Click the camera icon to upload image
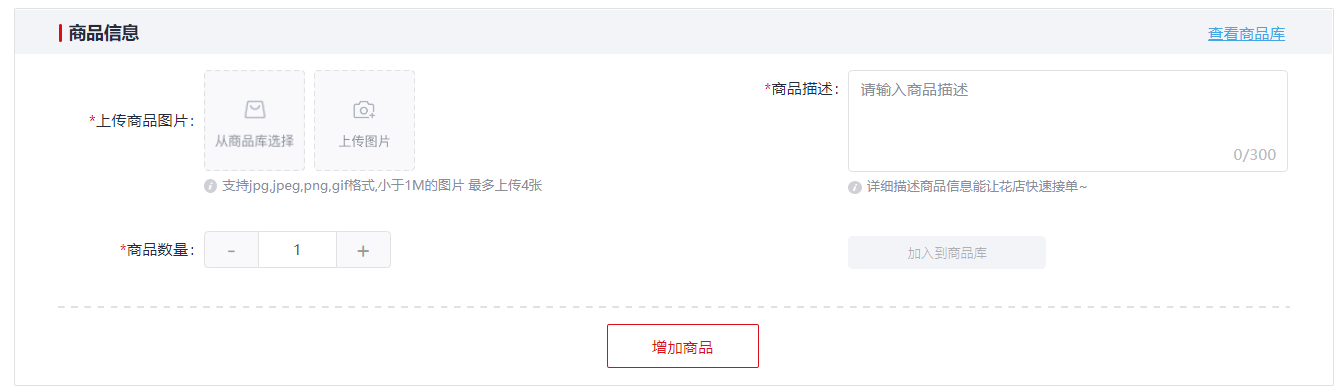The image size is (1339, 392). 364,109
